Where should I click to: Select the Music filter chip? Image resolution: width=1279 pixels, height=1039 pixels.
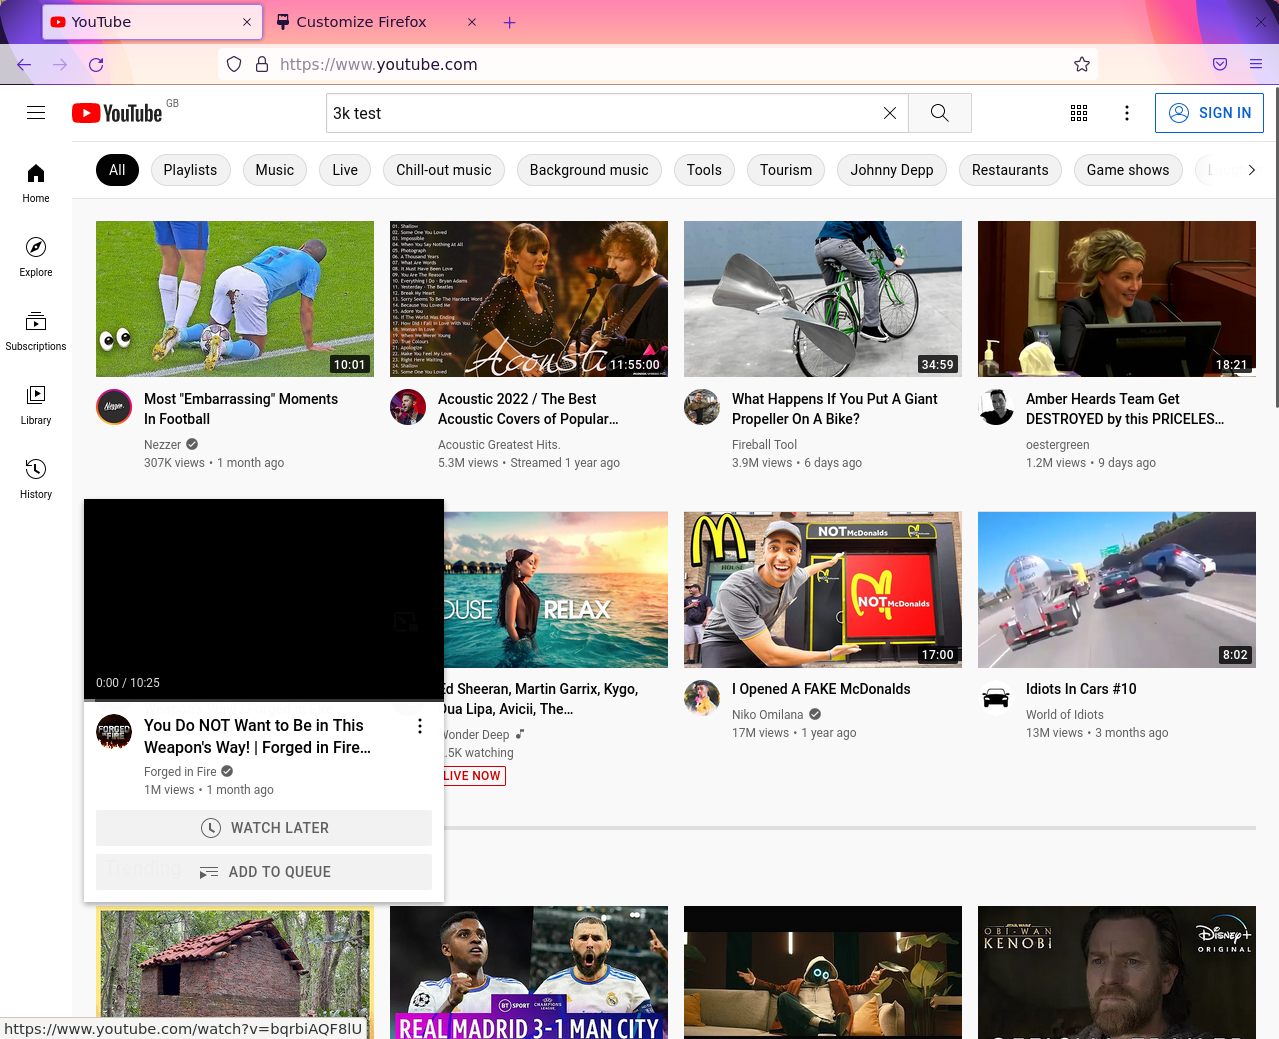[275, 170]
